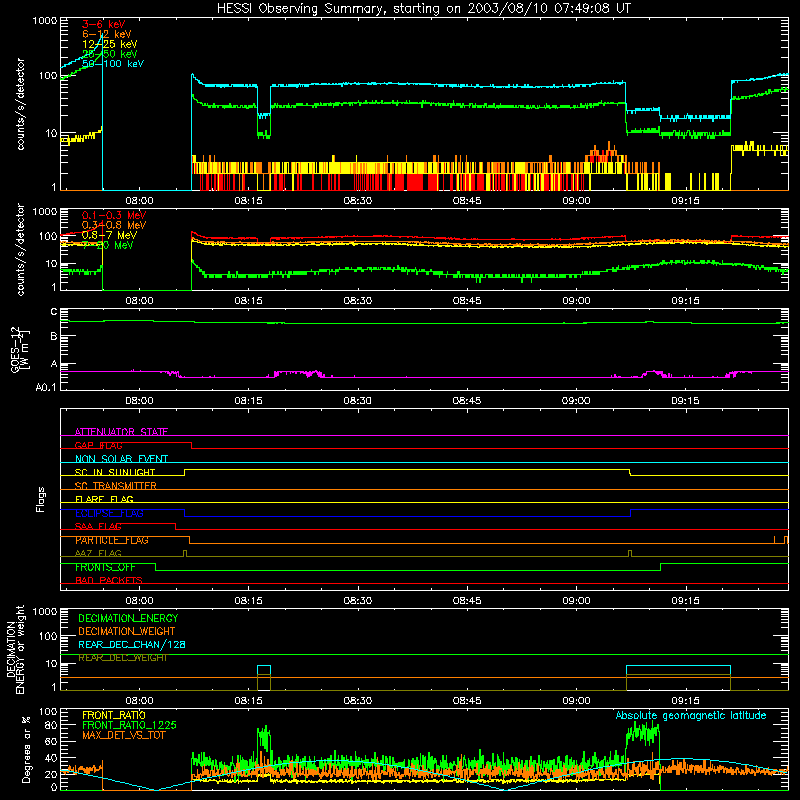Screen dimensions: 800x800
Task: Click the B level on GOES axis
Action: click(54, 336)
